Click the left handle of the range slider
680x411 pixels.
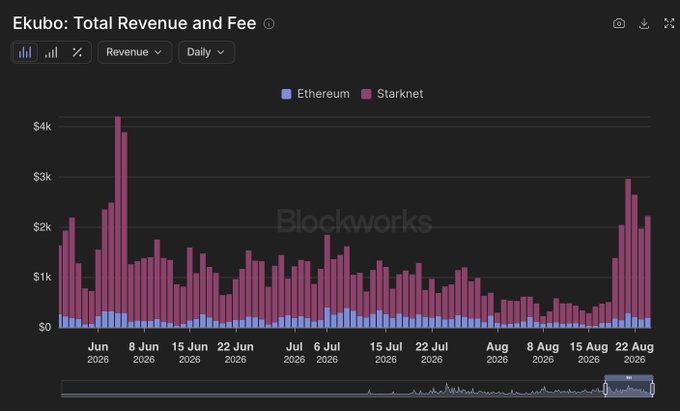pos(605,388)
